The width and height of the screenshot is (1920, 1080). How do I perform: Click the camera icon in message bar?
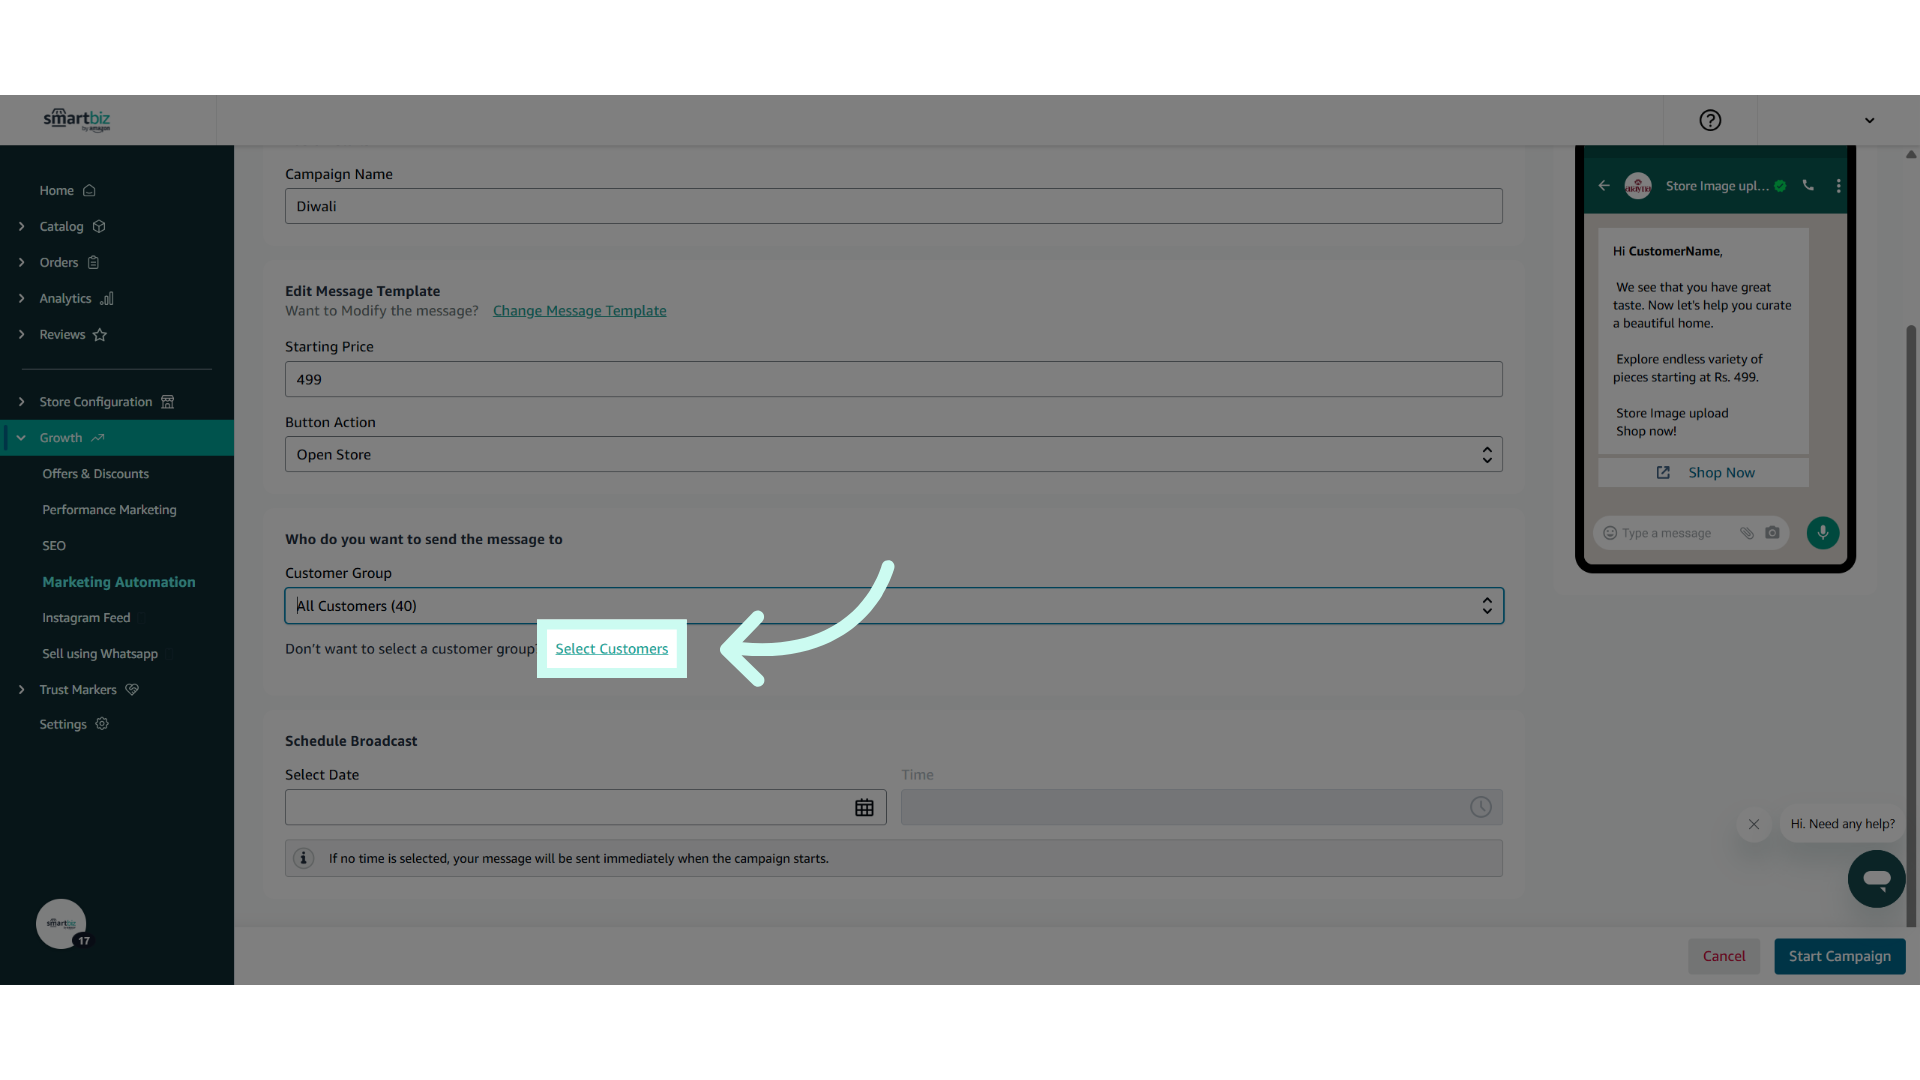[1772, 533]
